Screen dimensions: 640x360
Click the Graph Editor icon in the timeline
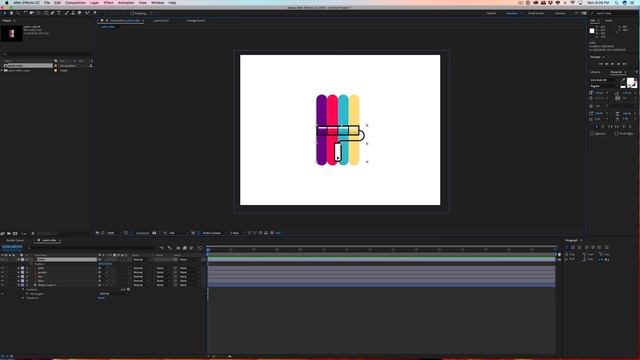pyautogui.click(x=200, y=248)
